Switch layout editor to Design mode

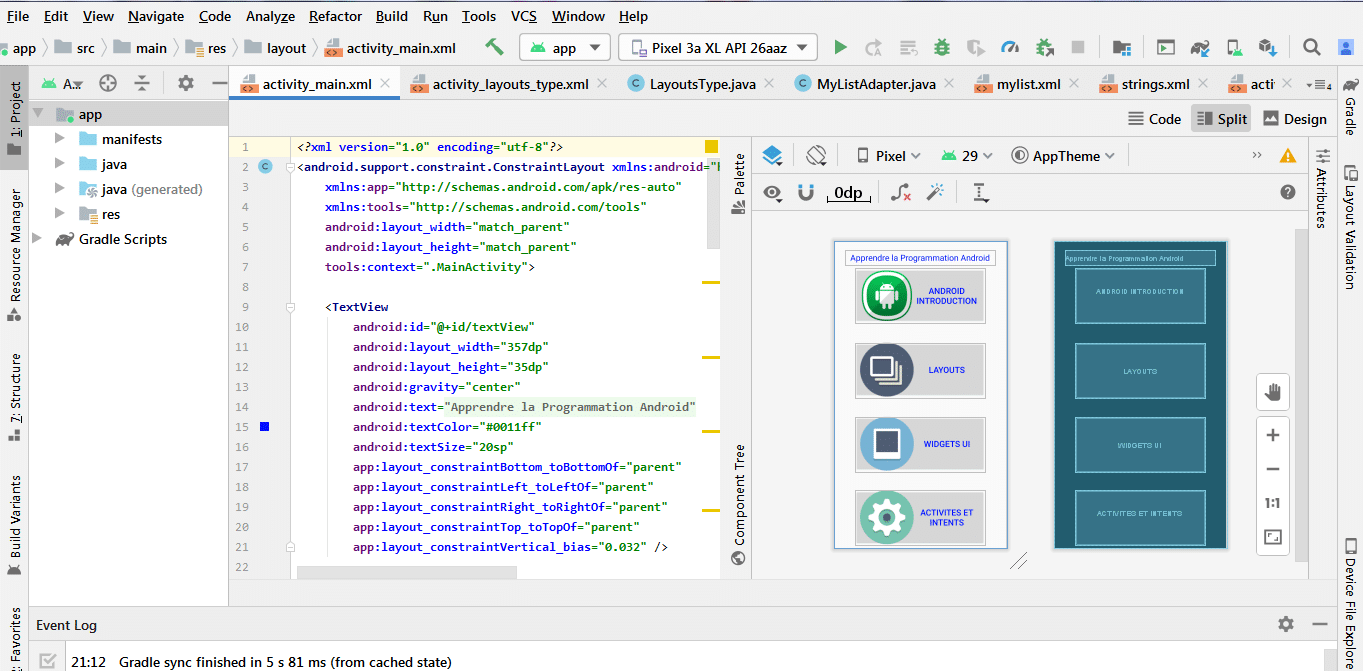(1294, 118)
